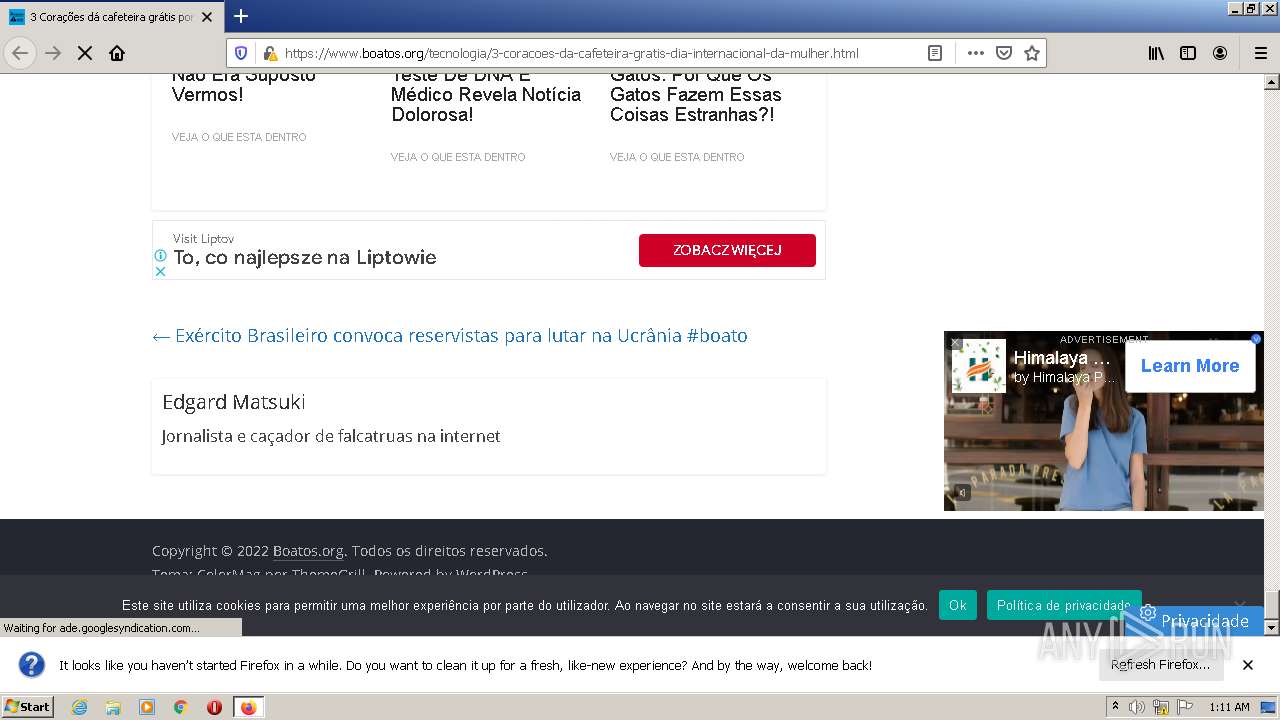Show sidebars icon
Image resolution: width=1280 pixels, height=720 pixels.
click(1188, 53)
